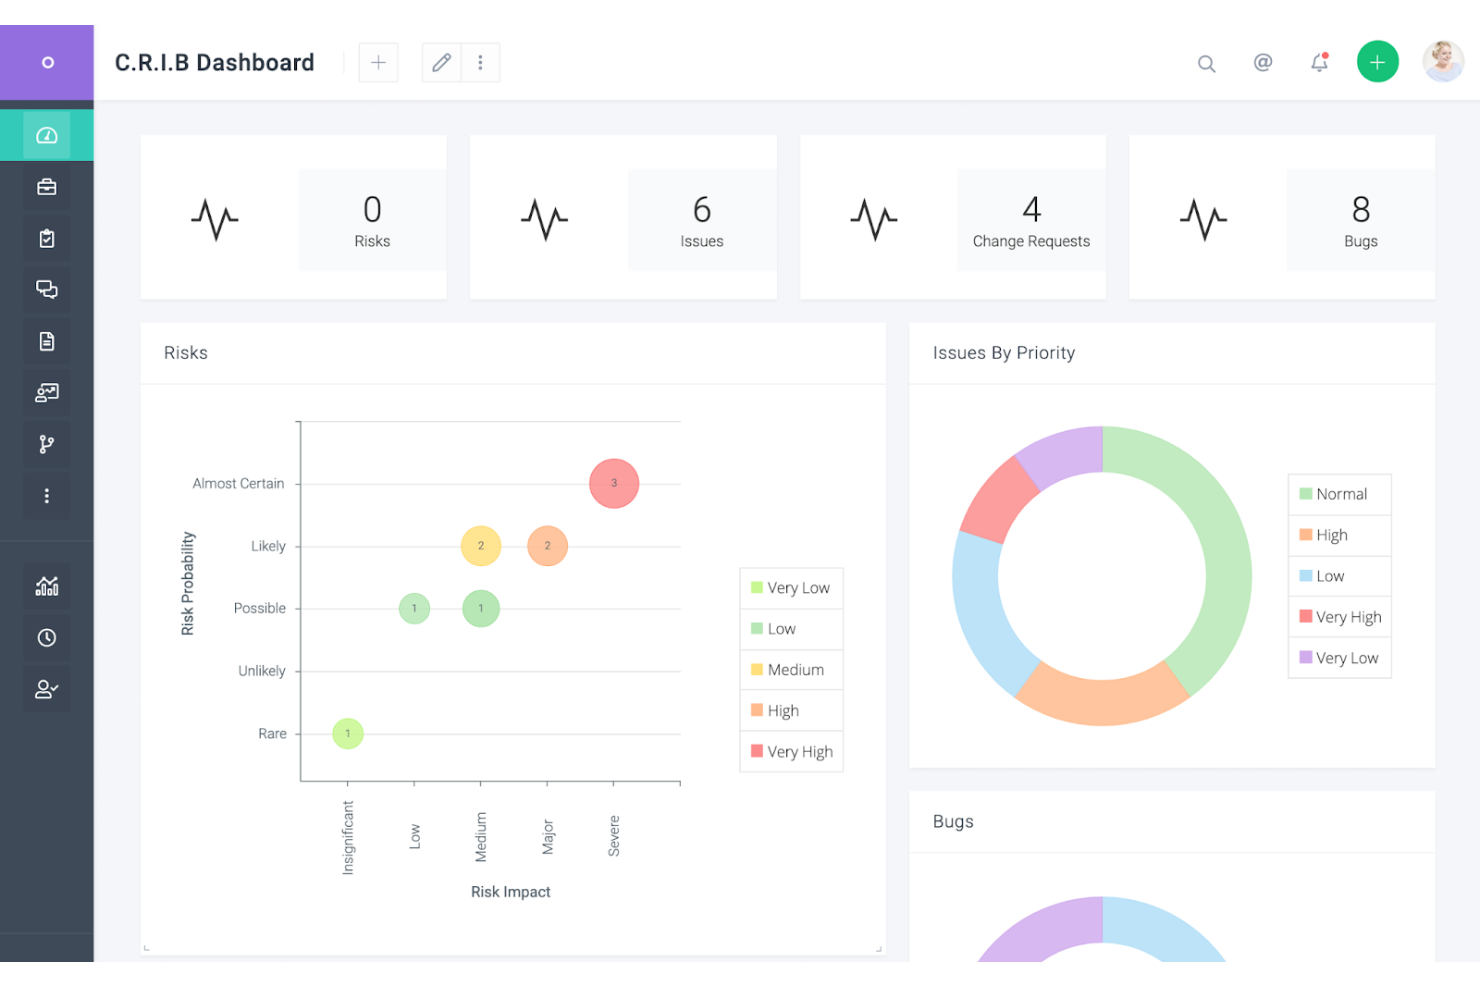Image resolution: width=1480 pixels, height=987 pixels.
Task: Toggle Very Low in Issues By Priority legend
Action: pos(1339,658)
